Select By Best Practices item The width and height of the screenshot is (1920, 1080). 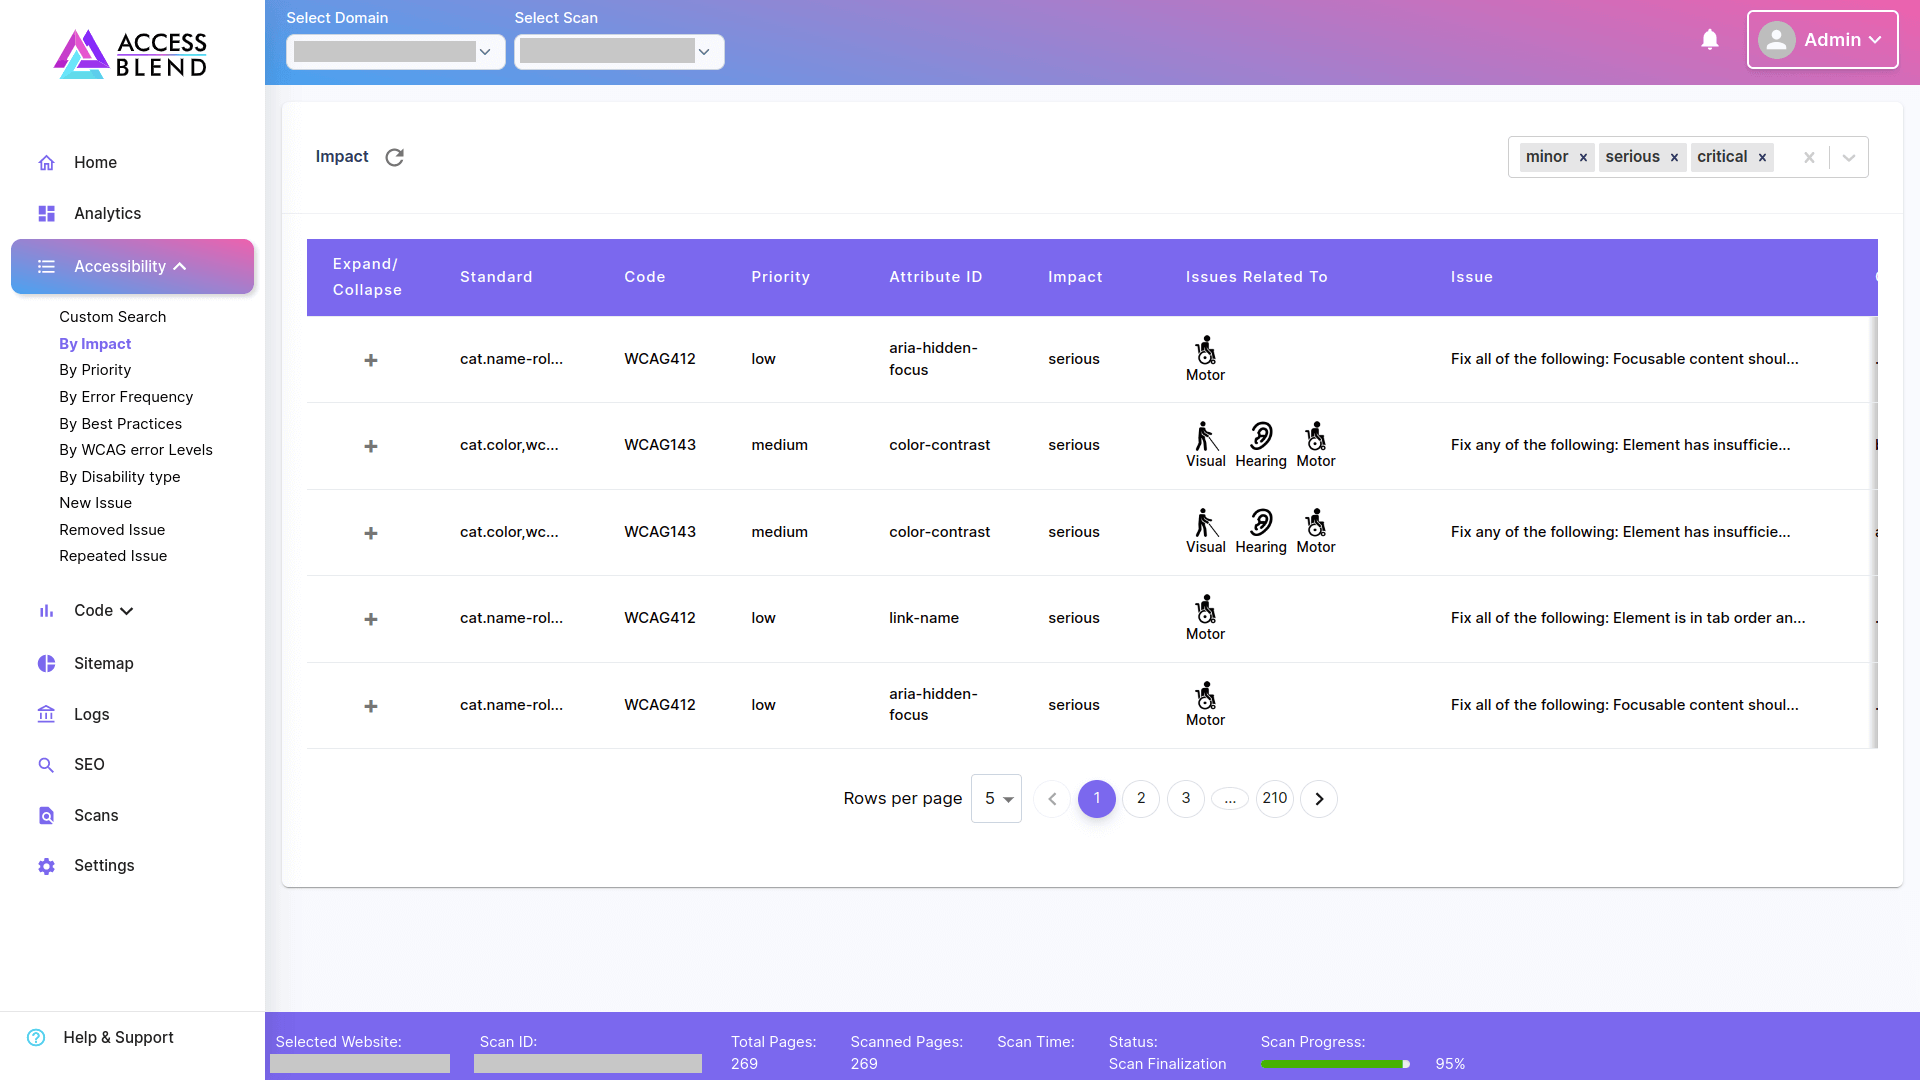click(x=121, y=424)
